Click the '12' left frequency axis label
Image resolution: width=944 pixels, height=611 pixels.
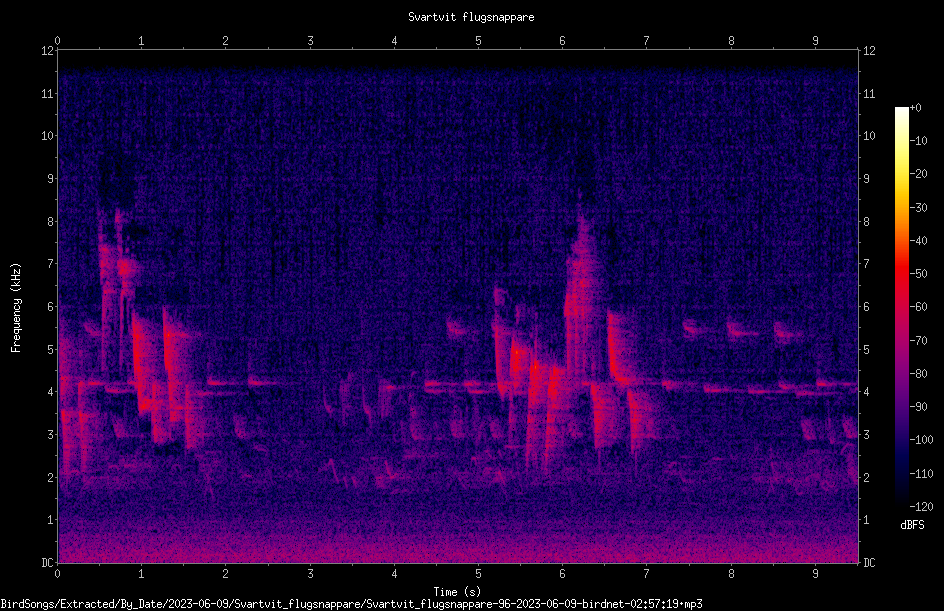pos(47,51)
